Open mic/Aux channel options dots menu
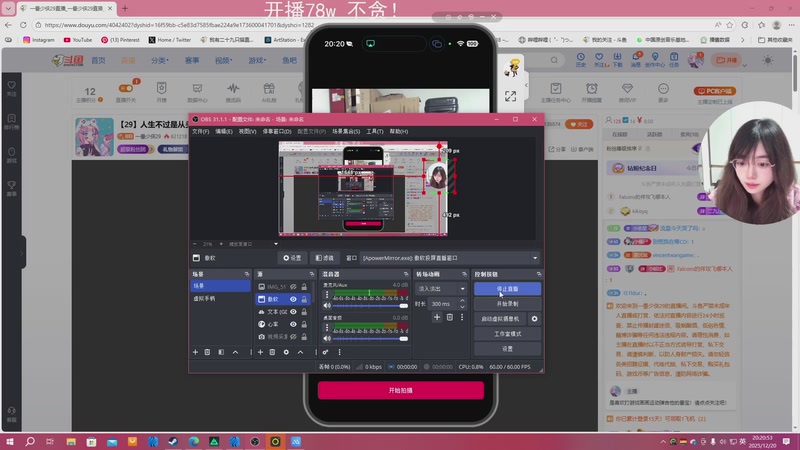800x450 pixels. pos(327,295)
